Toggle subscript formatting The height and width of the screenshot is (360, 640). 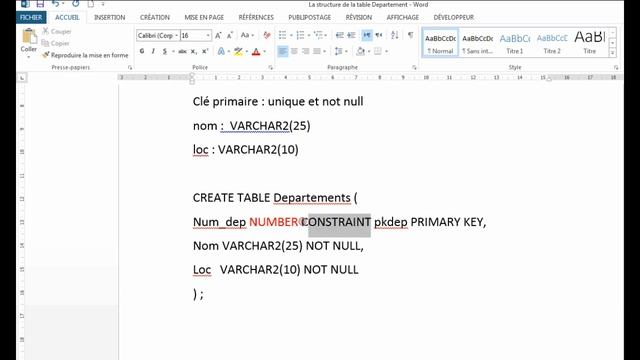click(193, 51)
